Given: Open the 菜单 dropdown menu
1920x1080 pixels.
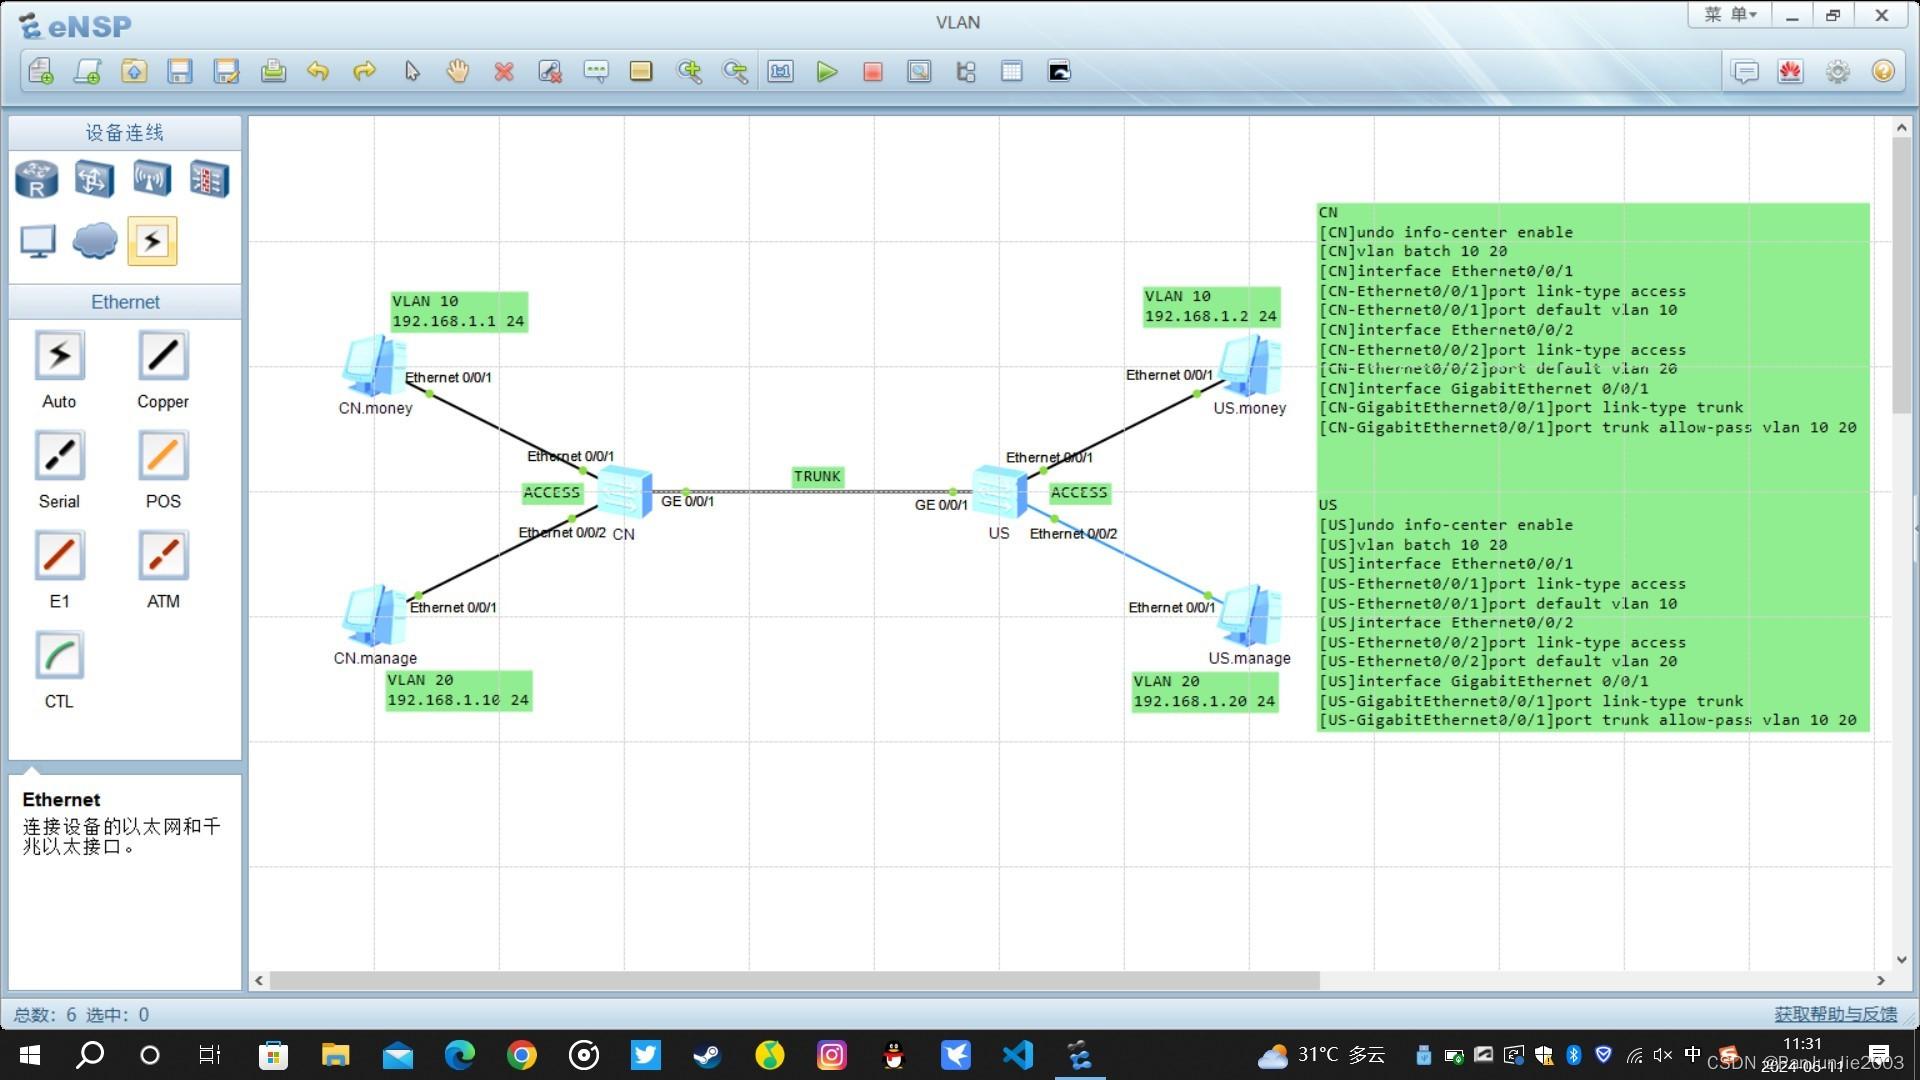Looking at the screenshot, I should (x=1730, y=15).
